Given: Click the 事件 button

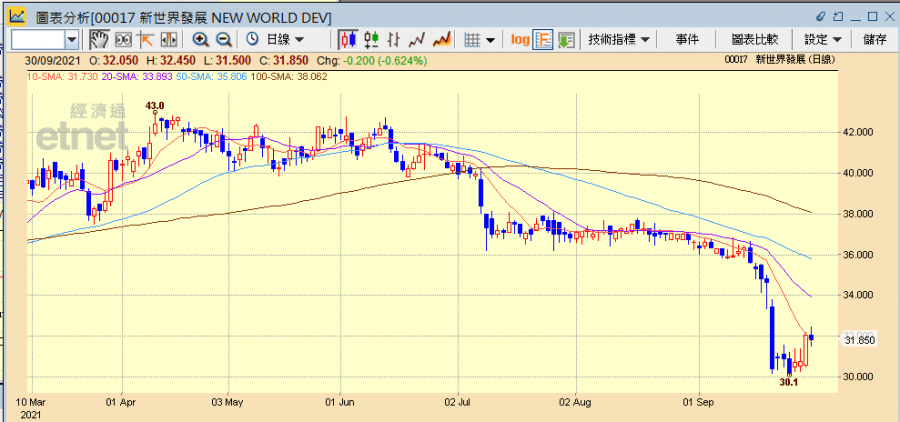Looking at the screenshot, I should click(687, 39).
